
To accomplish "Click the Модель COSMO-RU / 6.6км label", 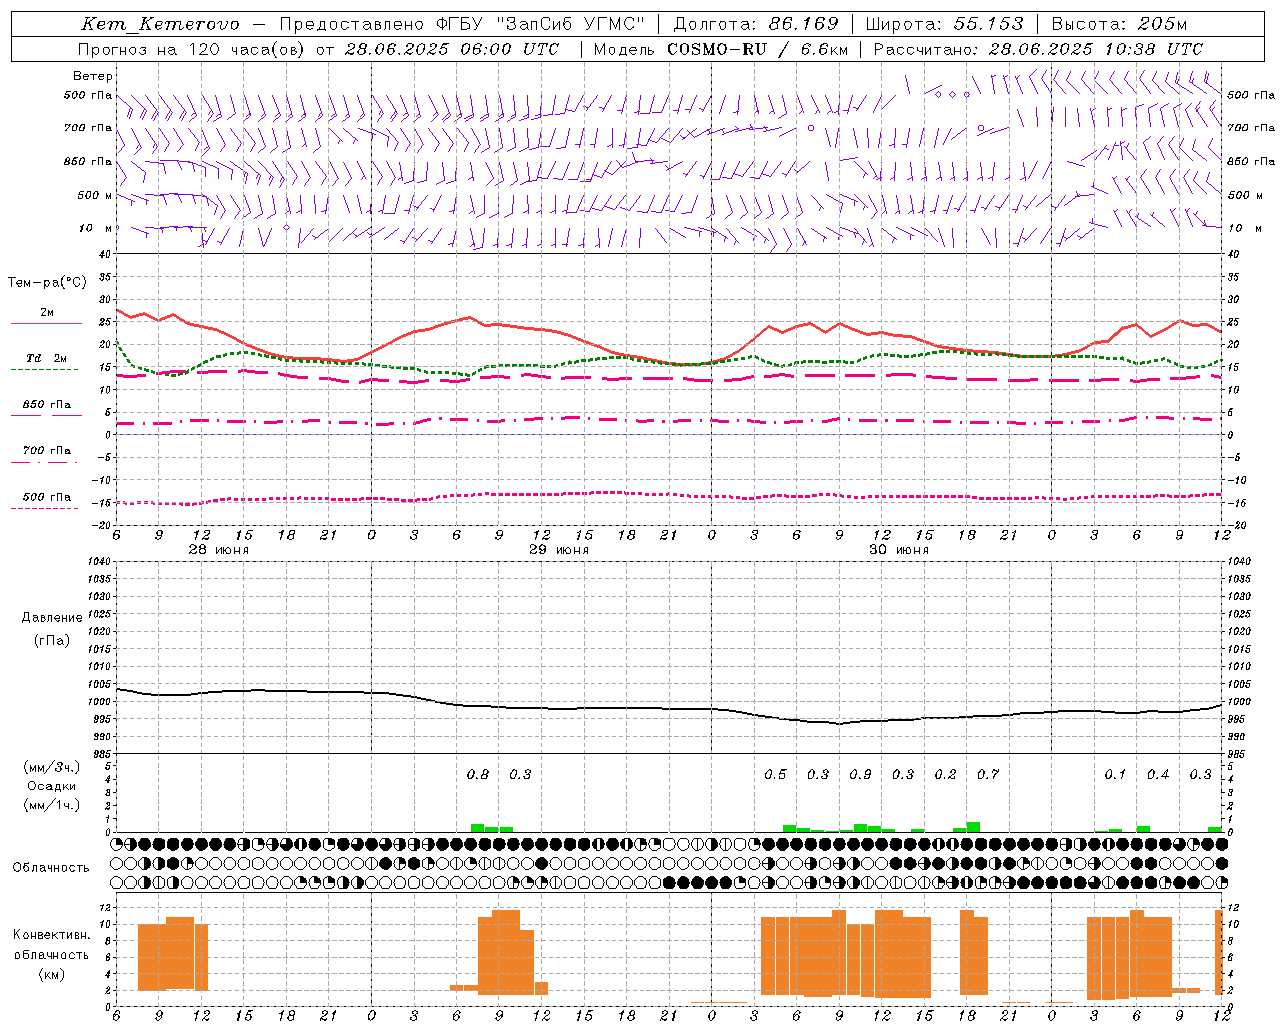I will (721, 49).
